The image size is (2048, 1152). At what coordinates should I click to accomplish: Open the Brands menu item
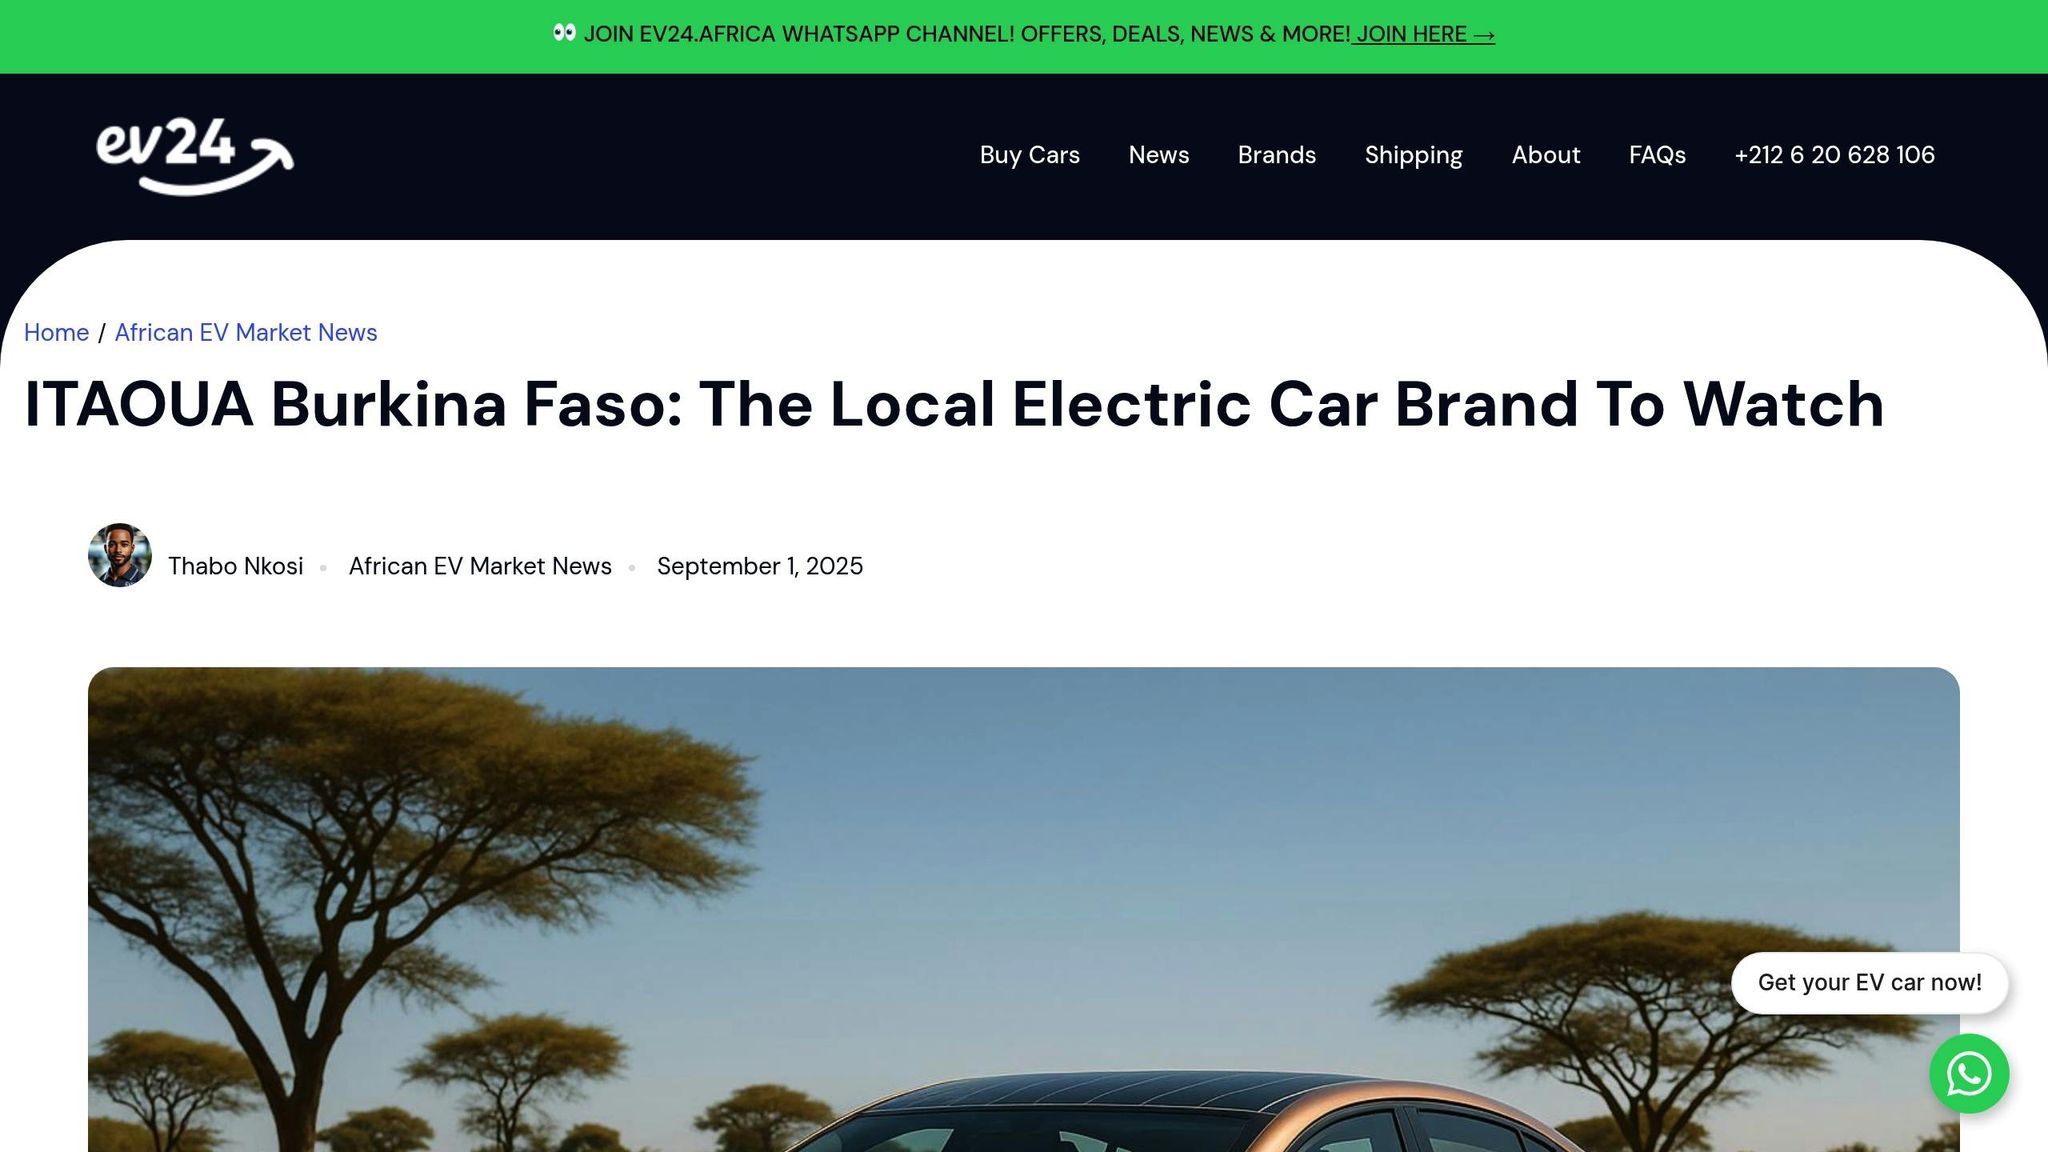1276,155
